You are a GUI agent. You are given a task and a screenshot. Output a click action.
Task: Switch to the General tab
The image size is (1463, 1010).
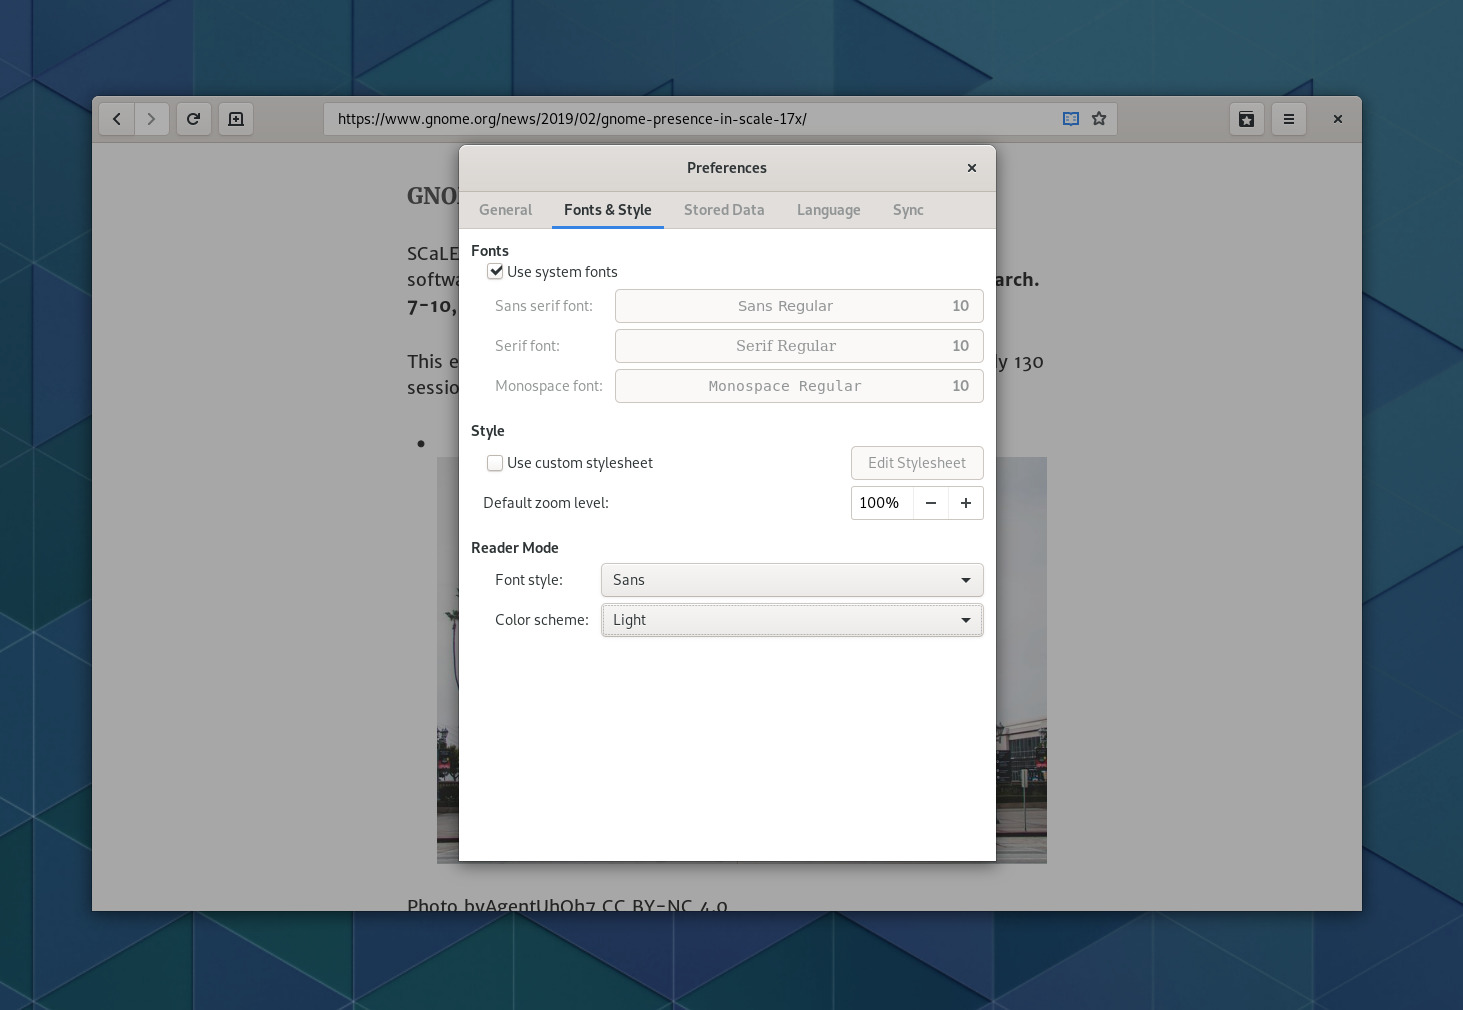pyautogui.click(x=505, y=210)
